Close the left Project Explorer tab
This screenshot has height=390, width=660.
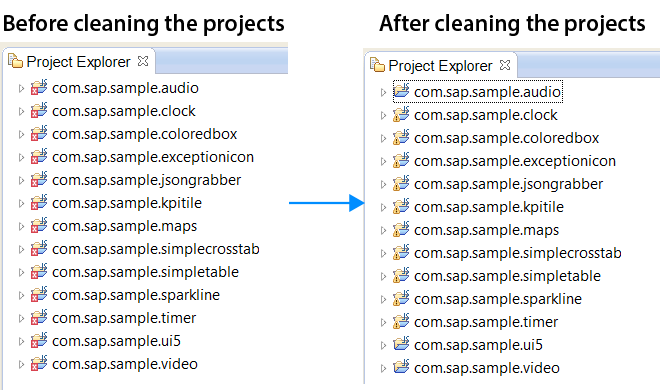point(143,61)
